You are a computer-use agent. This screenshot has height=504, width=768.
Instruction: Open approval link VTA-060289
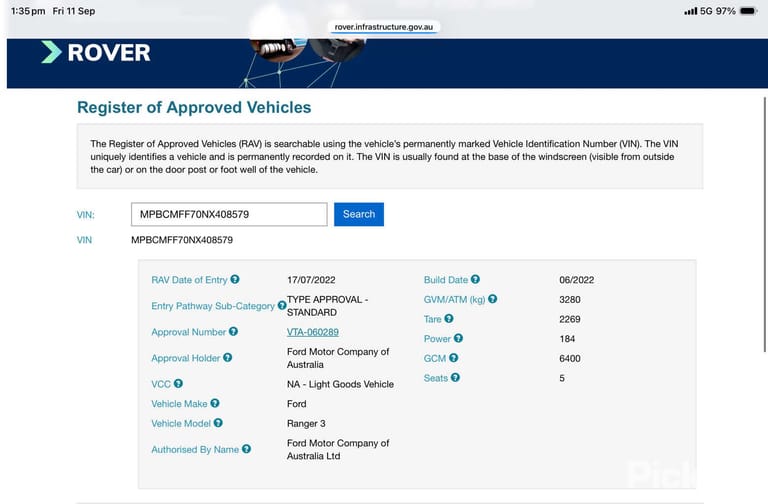(312, 332)
